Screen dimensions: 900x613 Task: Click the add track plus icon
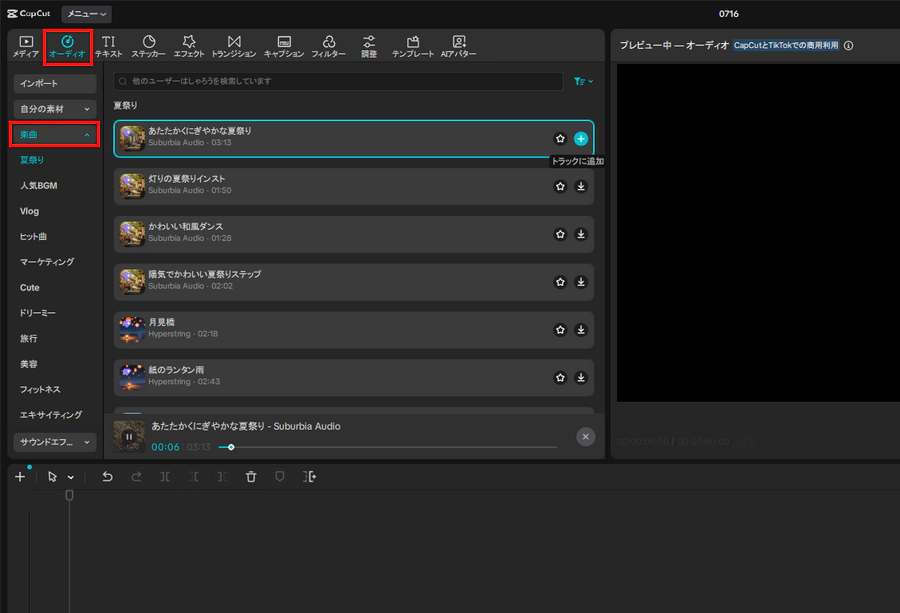[x=20, y=476]
